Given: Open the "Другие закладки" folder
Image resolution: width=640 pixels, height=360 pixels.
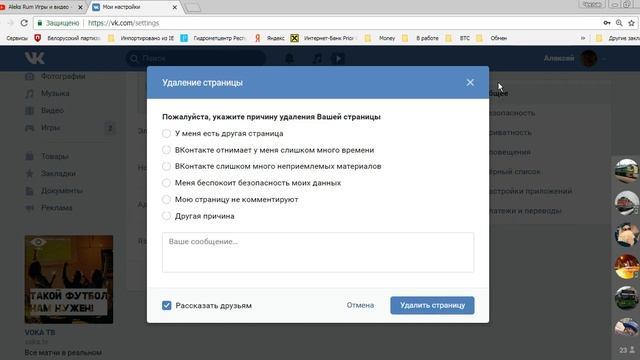Looking at the screenshot, I should point(618,38).
